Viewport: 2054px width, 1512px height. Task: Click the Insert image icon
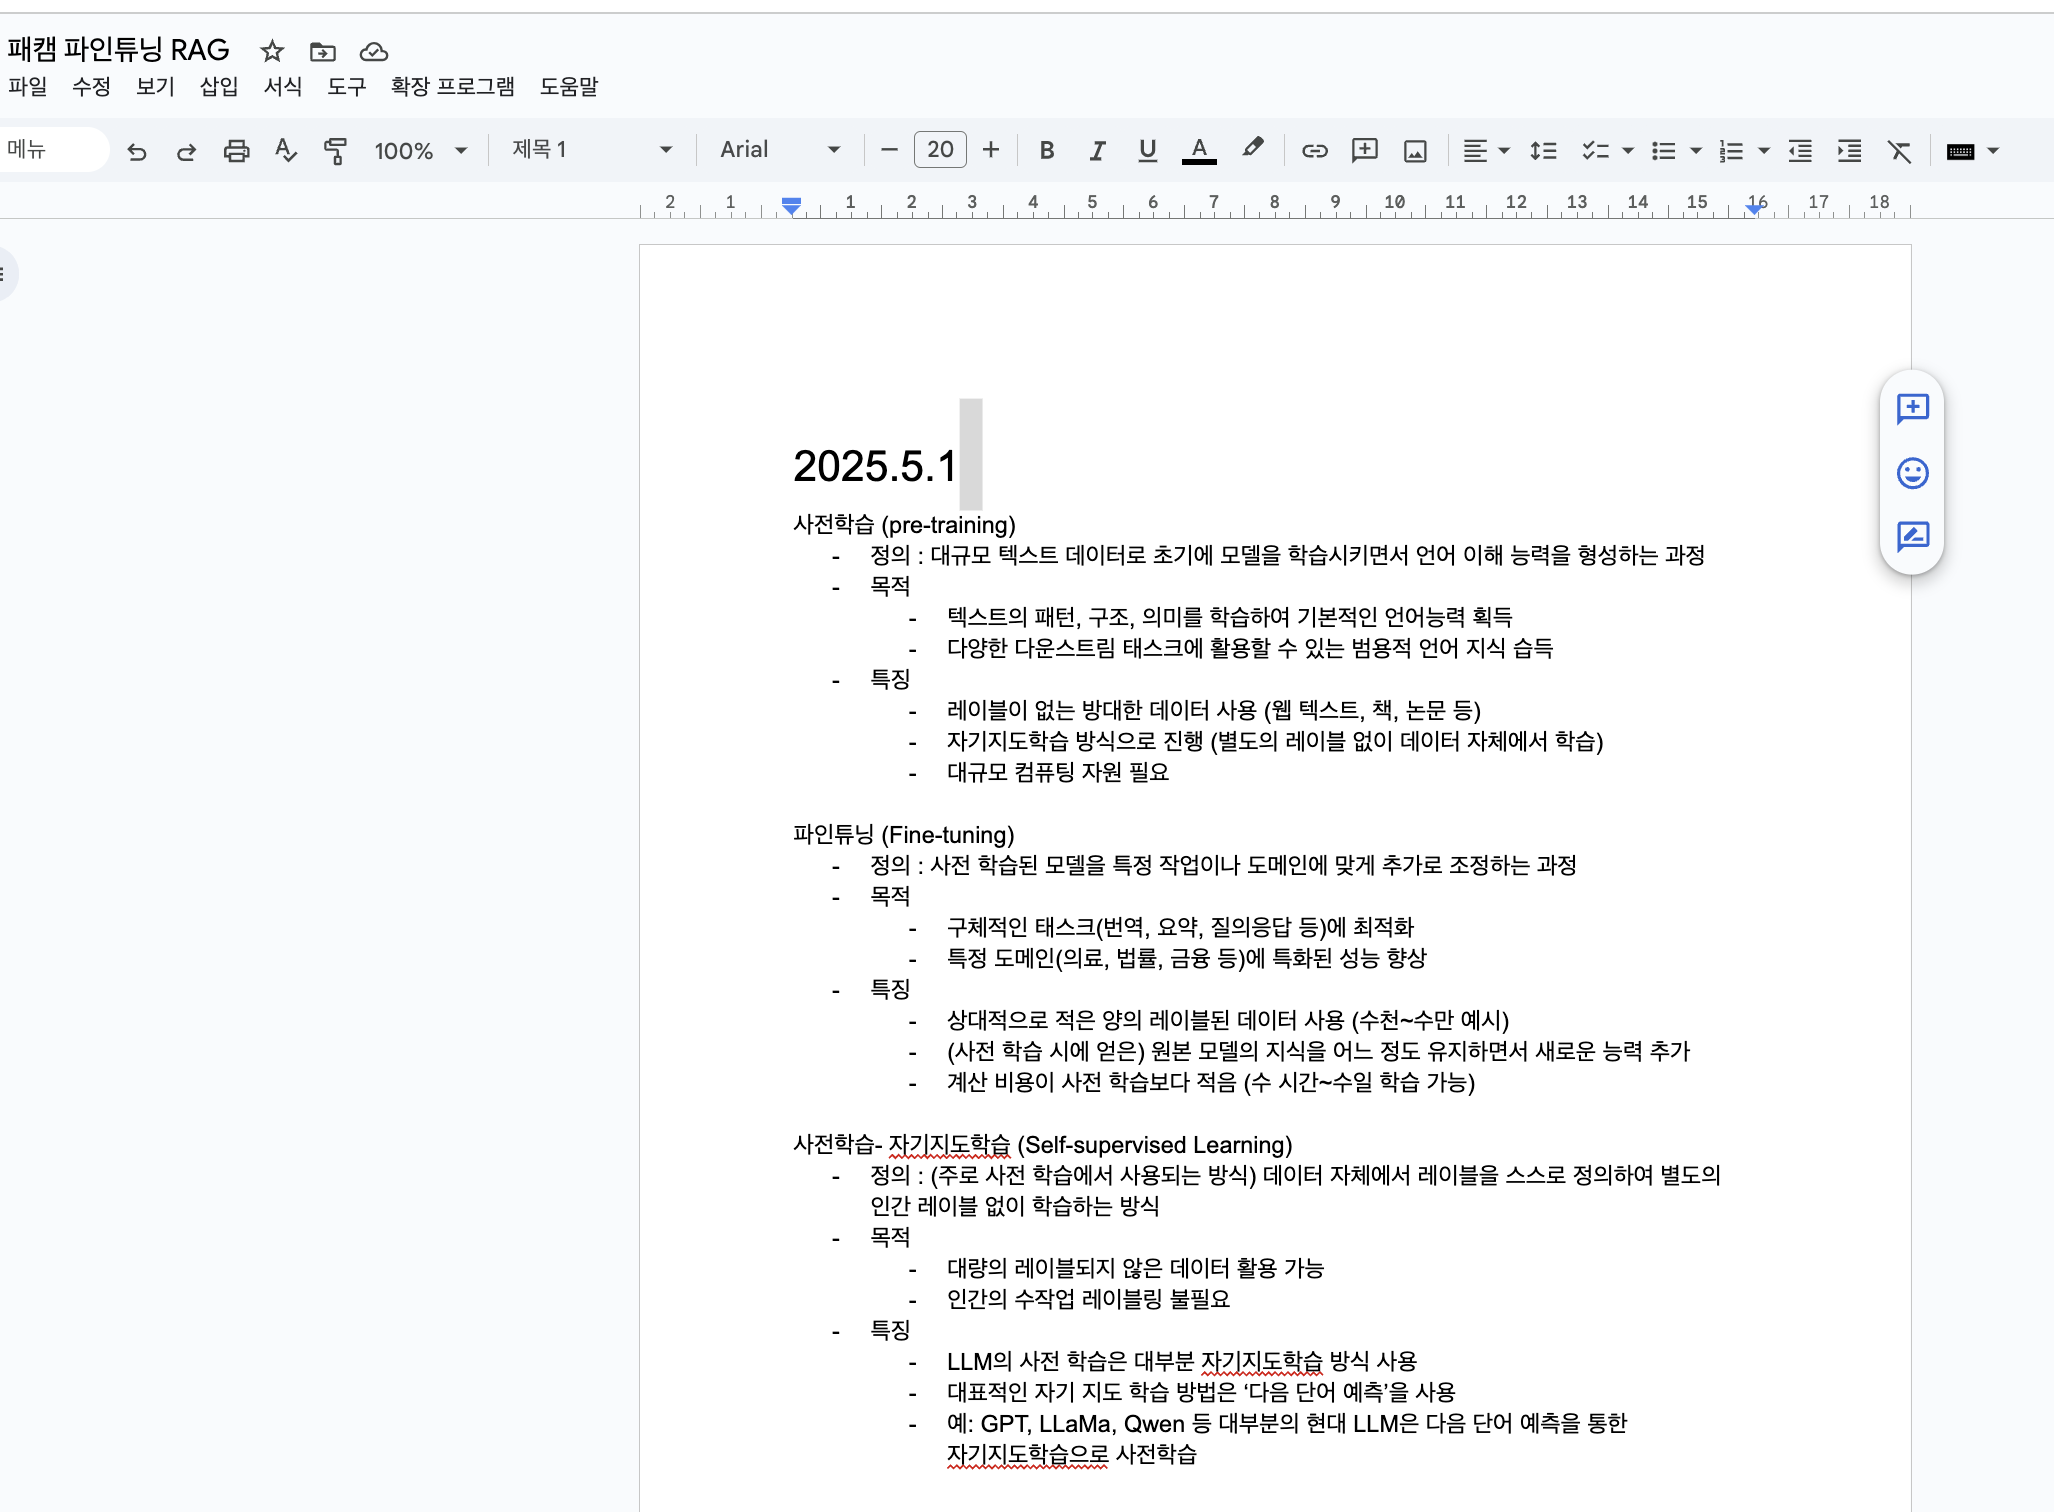click(x=1415, y=151)
